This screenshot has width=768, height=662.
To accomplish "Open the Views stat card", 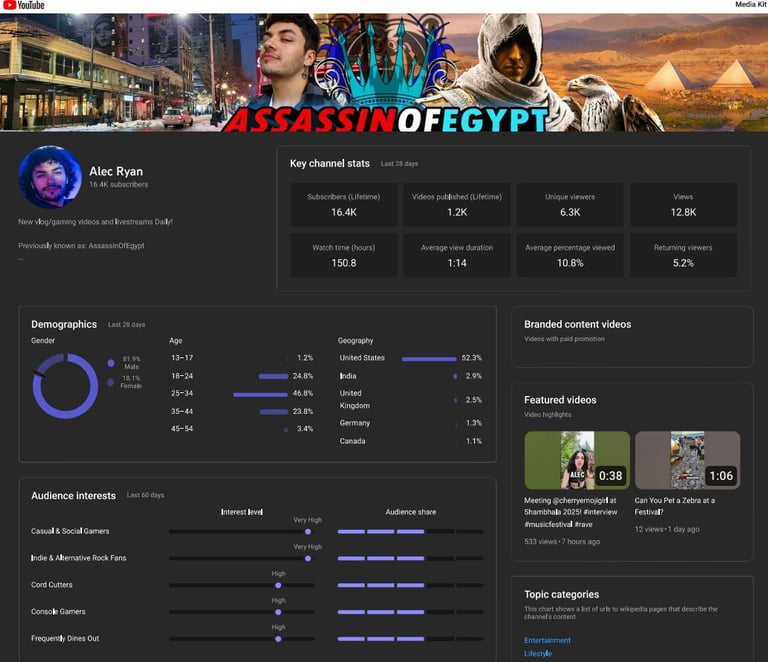I will (683, 205).
